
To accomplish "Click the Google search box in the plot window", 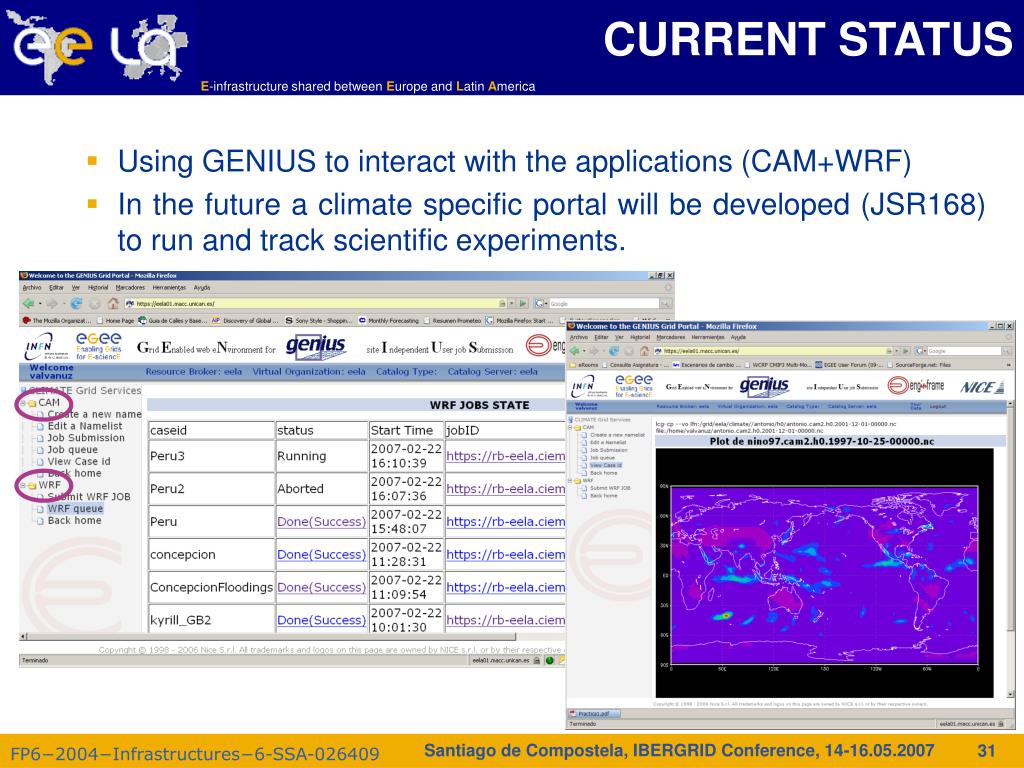I will coord(965,351).
